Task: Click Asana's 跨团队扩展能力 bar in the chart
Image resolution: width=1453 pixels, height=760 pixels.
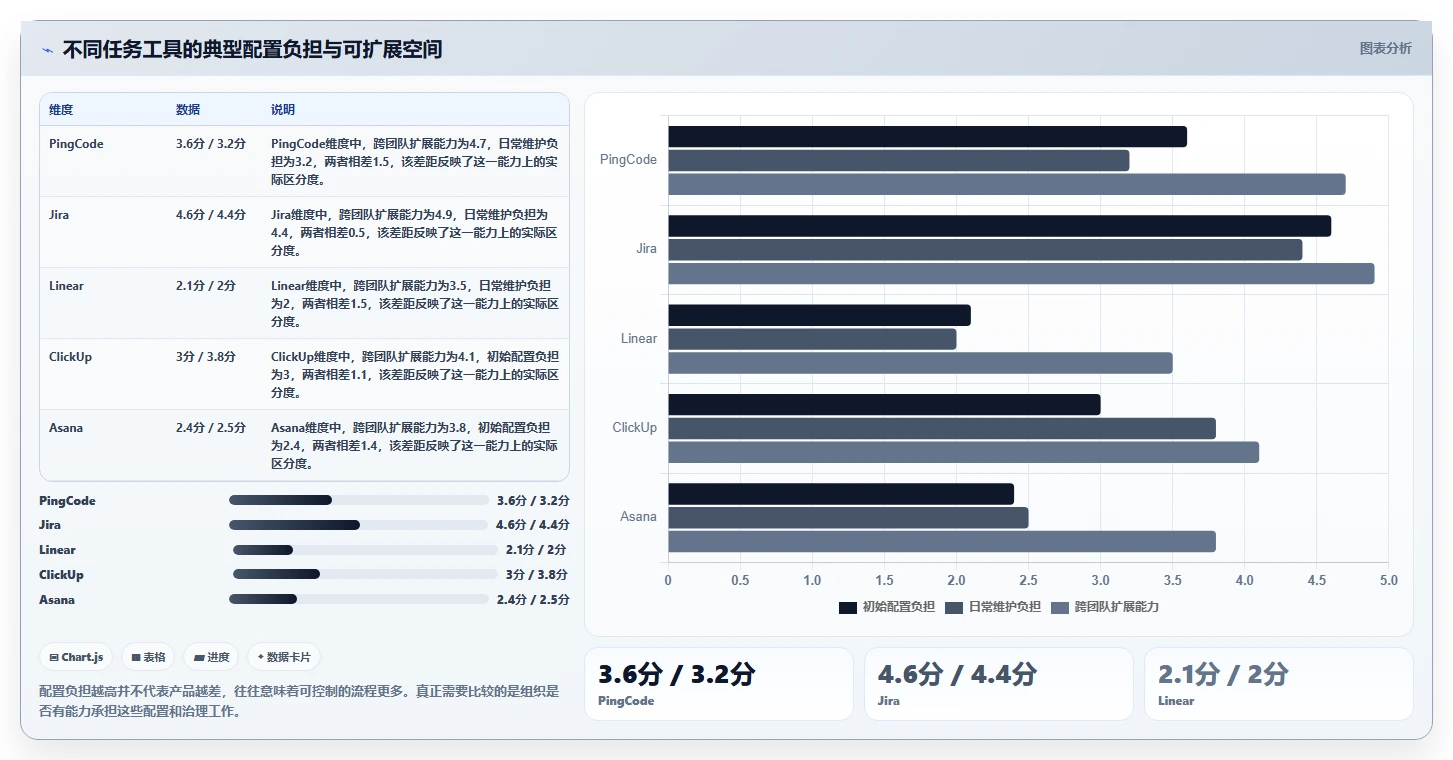Action: pos(942,541)
